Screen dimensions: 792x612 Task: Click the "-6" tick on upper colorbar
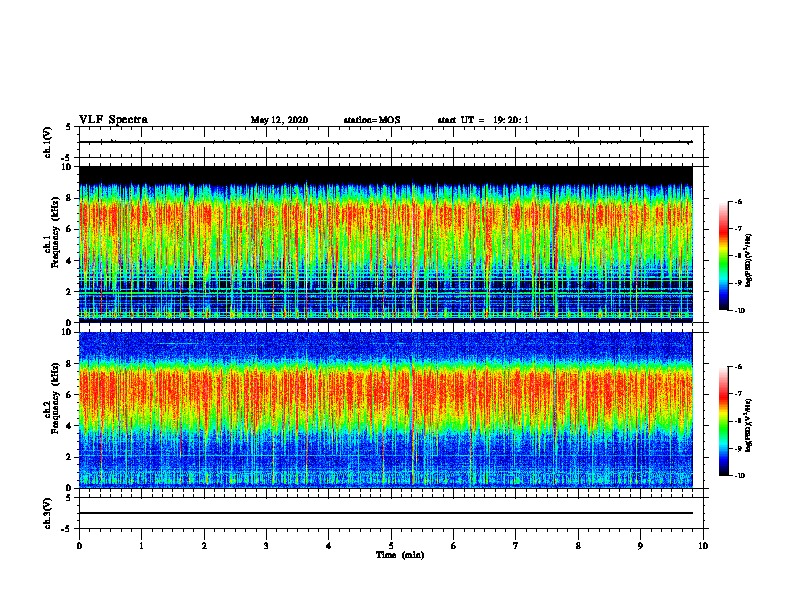click(738, 201)
